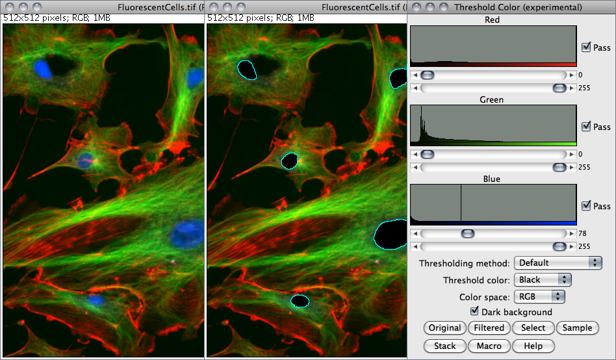Click right arrow of Blue minimum slider
The image size is (616, 360).
tap(572, 233)
